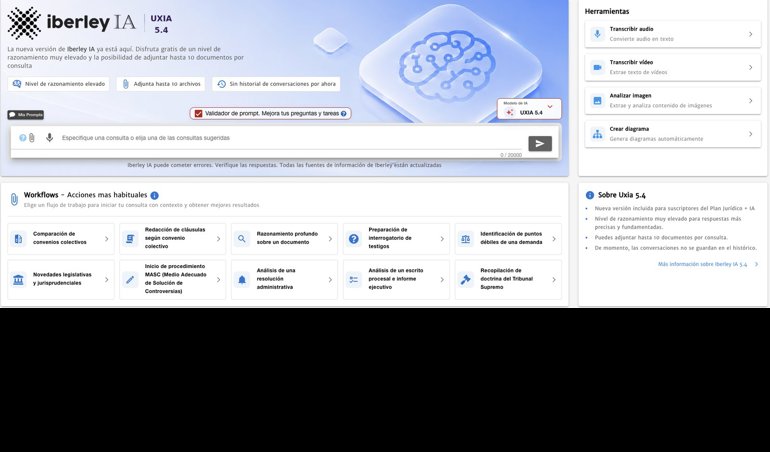This screenshot has width=770, height=452.
Task: Open Analizar imagen tool
Action: [x=673, y=101]
